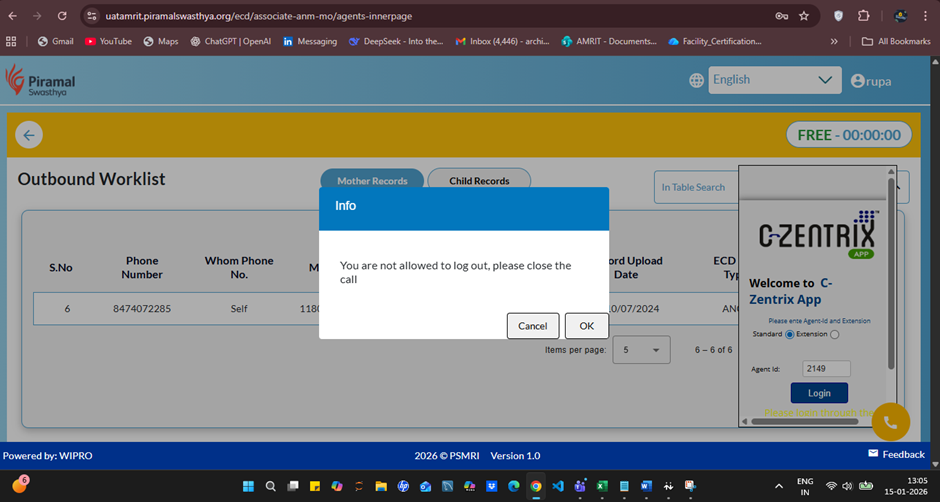This screenshot has height=502, width=940.
Task: Click the back arrow on yellow bar
Action: tap(28, 136)
